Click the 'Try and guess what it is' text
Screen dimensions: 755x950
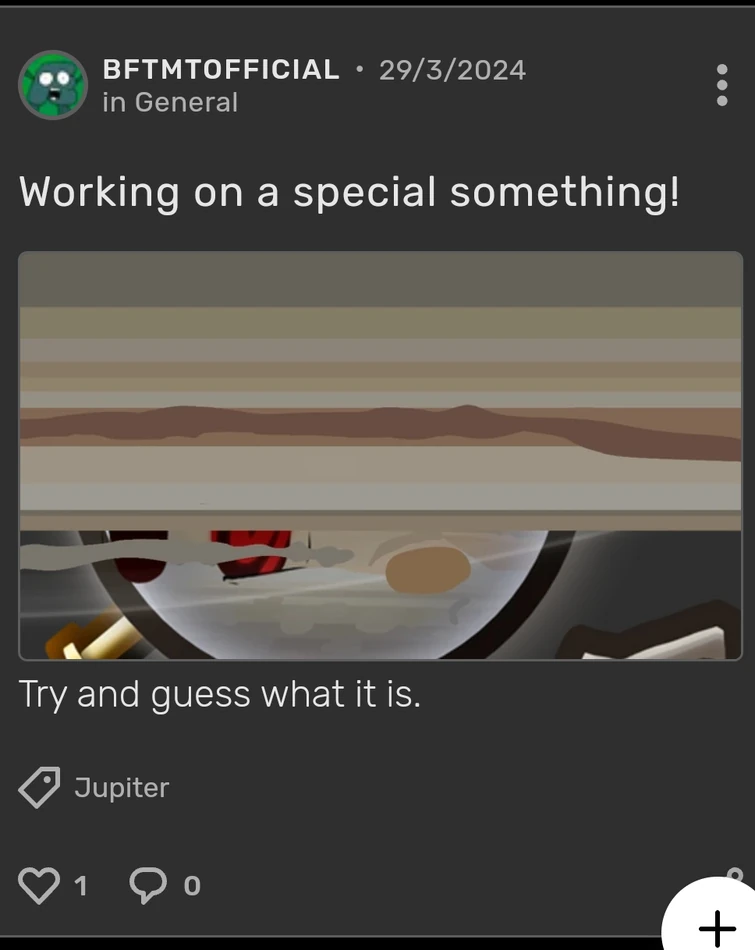(220, 694)
